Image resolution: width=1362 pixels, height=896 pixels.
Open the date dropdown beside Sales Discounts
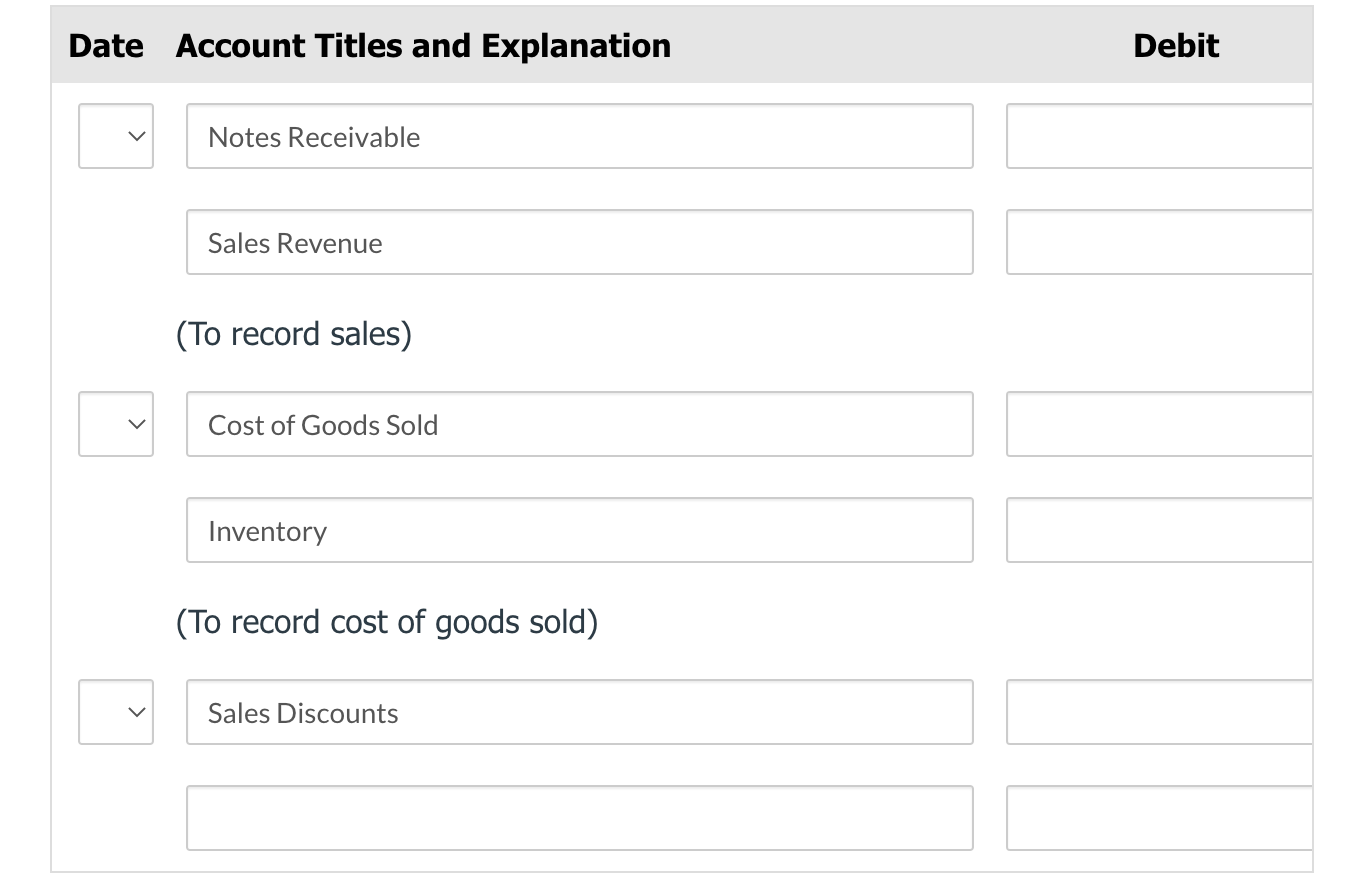[x=116, y=712]
